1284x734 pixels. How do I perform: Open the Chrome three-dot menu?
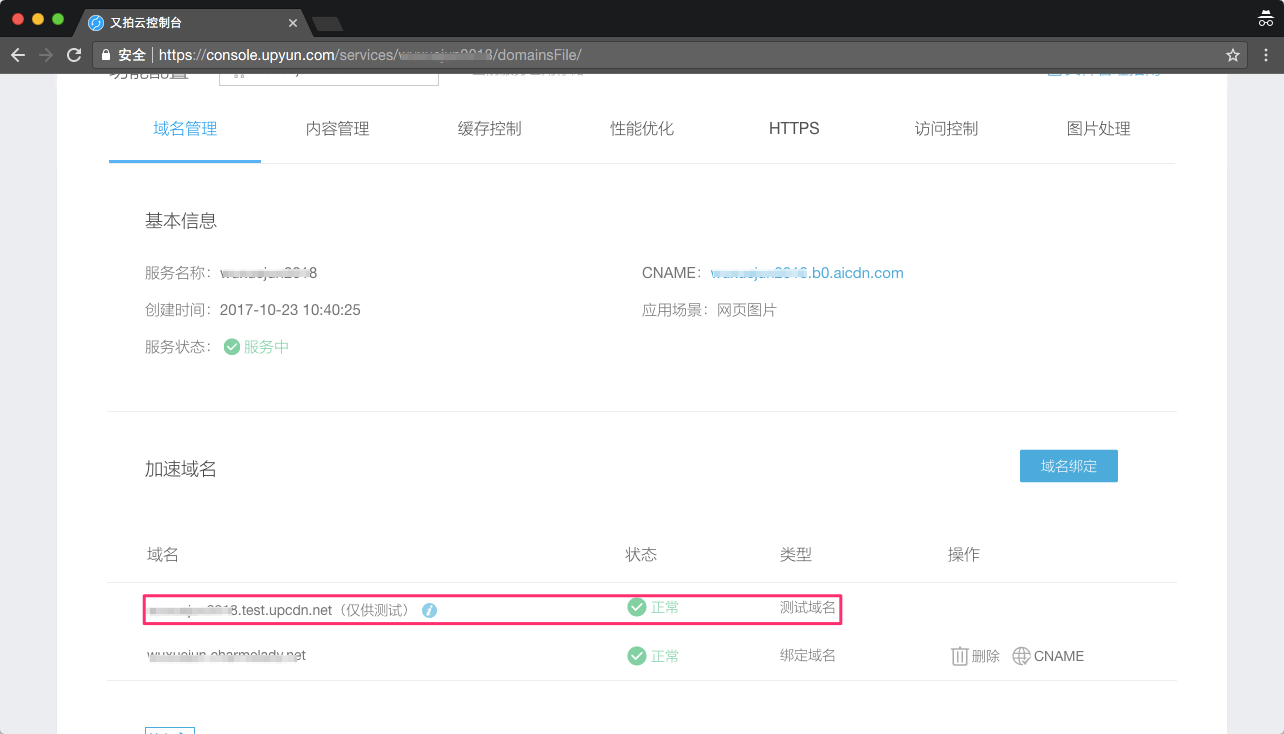[x=1266, y=55]
